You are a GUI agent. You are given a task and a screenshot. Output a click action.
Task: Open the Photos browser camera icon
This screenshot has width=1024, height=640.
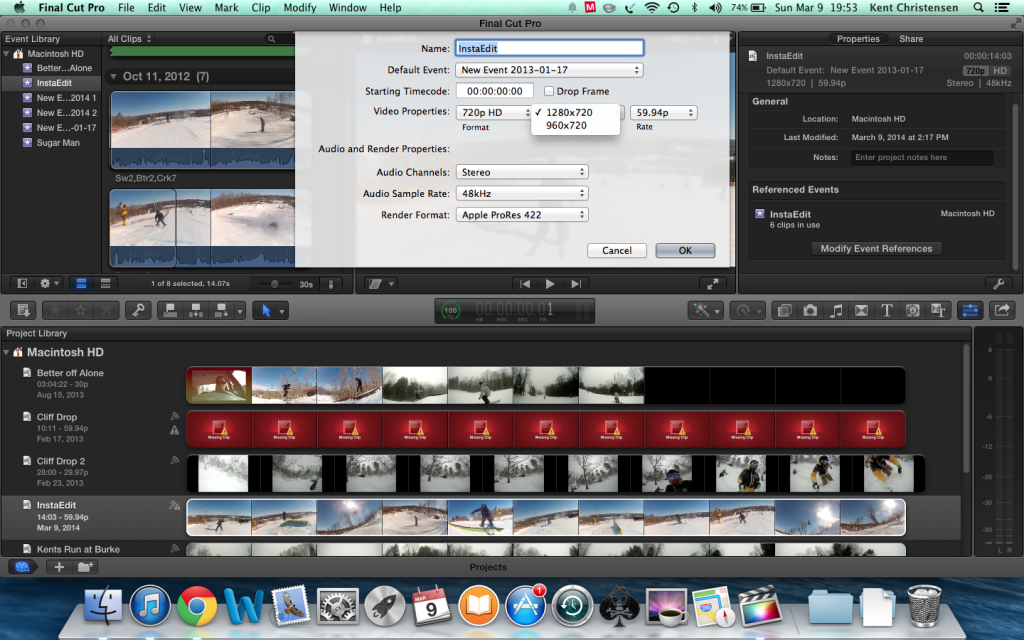tap(810, 311)
